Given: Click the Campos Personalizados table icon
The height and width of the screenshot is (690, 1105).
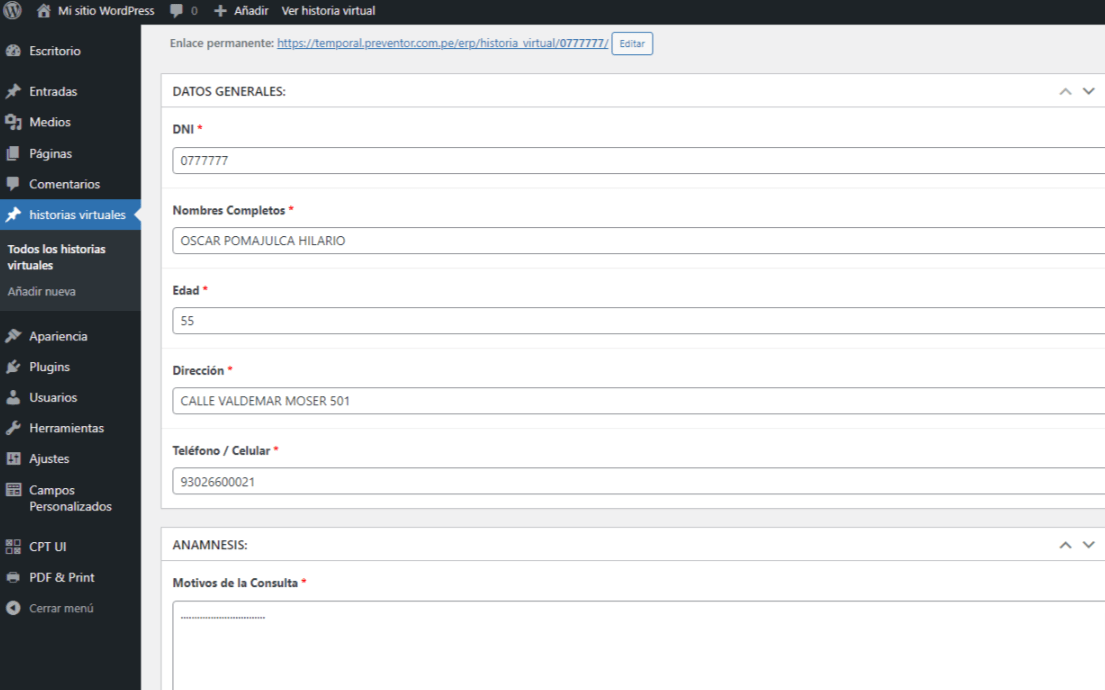Looking at the screenshot, I should click(13, 490).
